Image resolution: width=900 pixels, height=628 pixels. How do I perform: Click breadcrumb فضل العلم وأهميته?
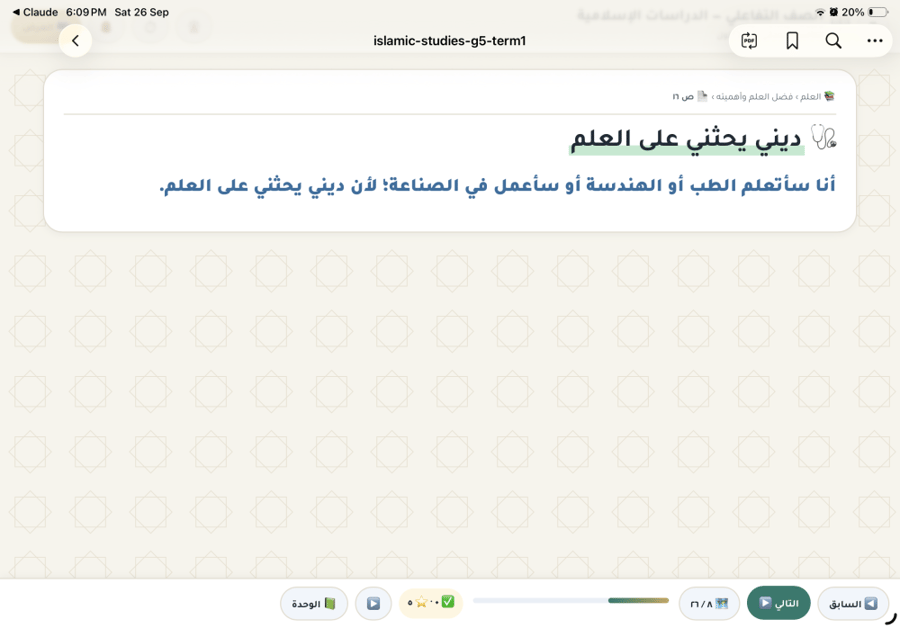point(754,96)
